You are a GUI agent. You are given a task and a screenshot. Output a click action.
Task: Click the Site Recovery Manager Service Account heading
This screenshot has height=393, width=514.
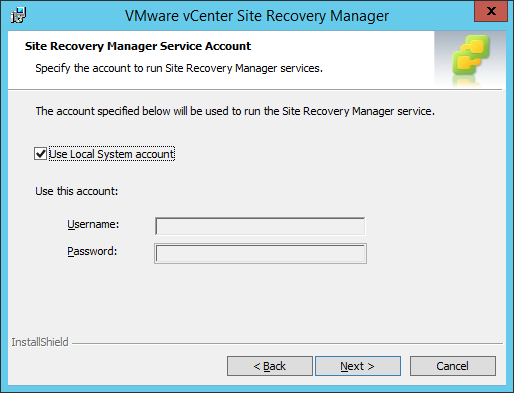coord(138,46)
